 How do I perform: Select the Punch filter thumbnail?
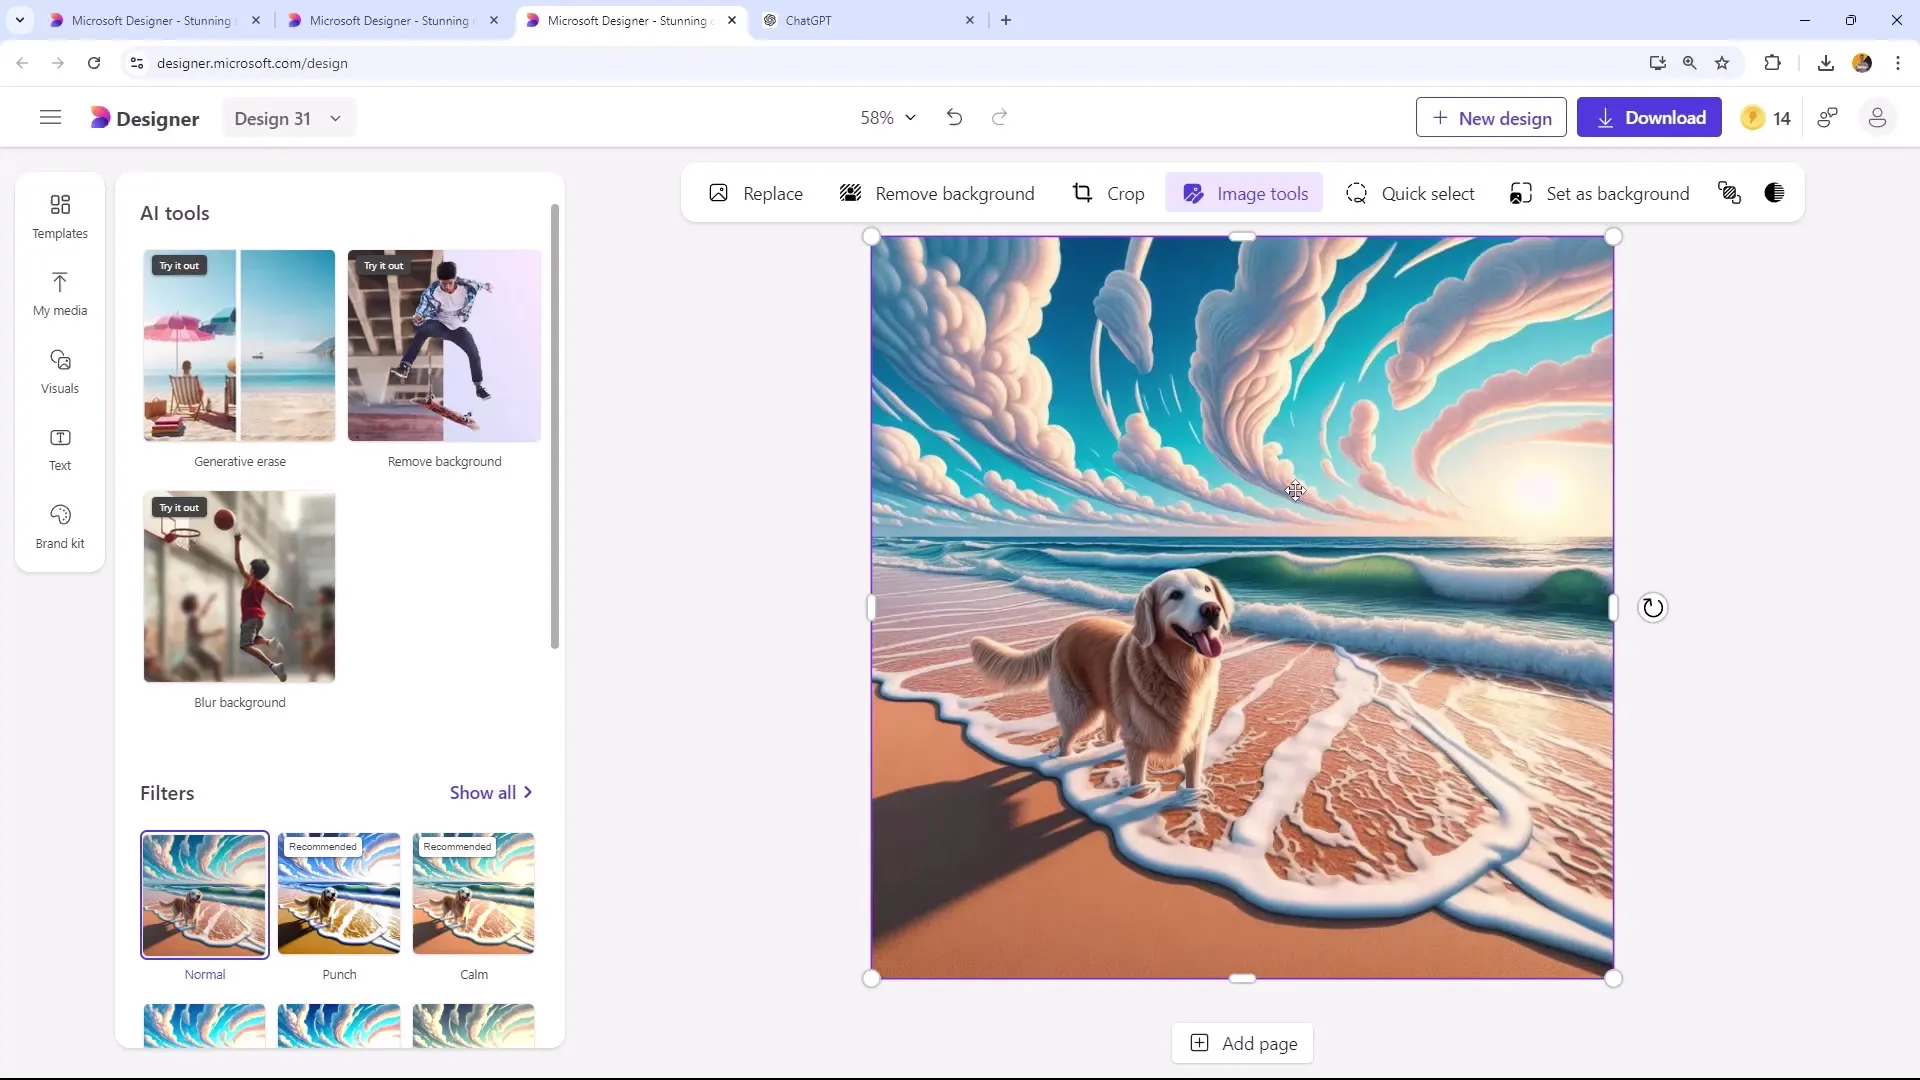click(339, 893)
